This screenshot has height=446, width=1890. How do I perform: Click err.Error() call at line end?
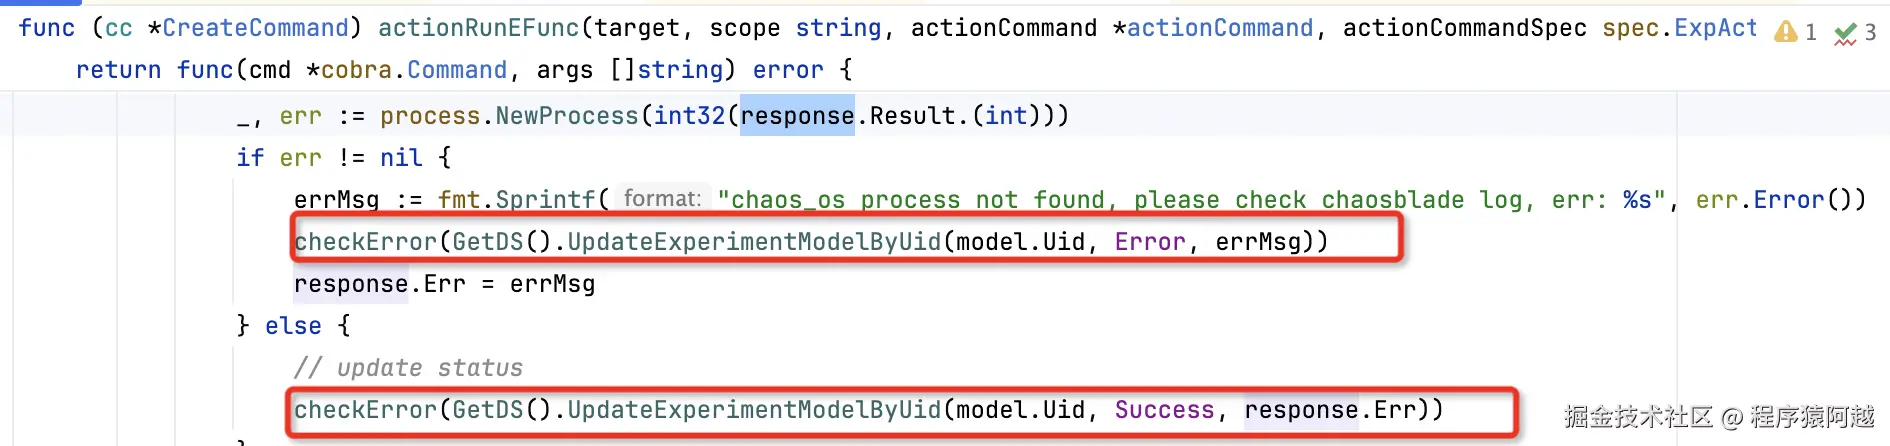coord(1781,200)
